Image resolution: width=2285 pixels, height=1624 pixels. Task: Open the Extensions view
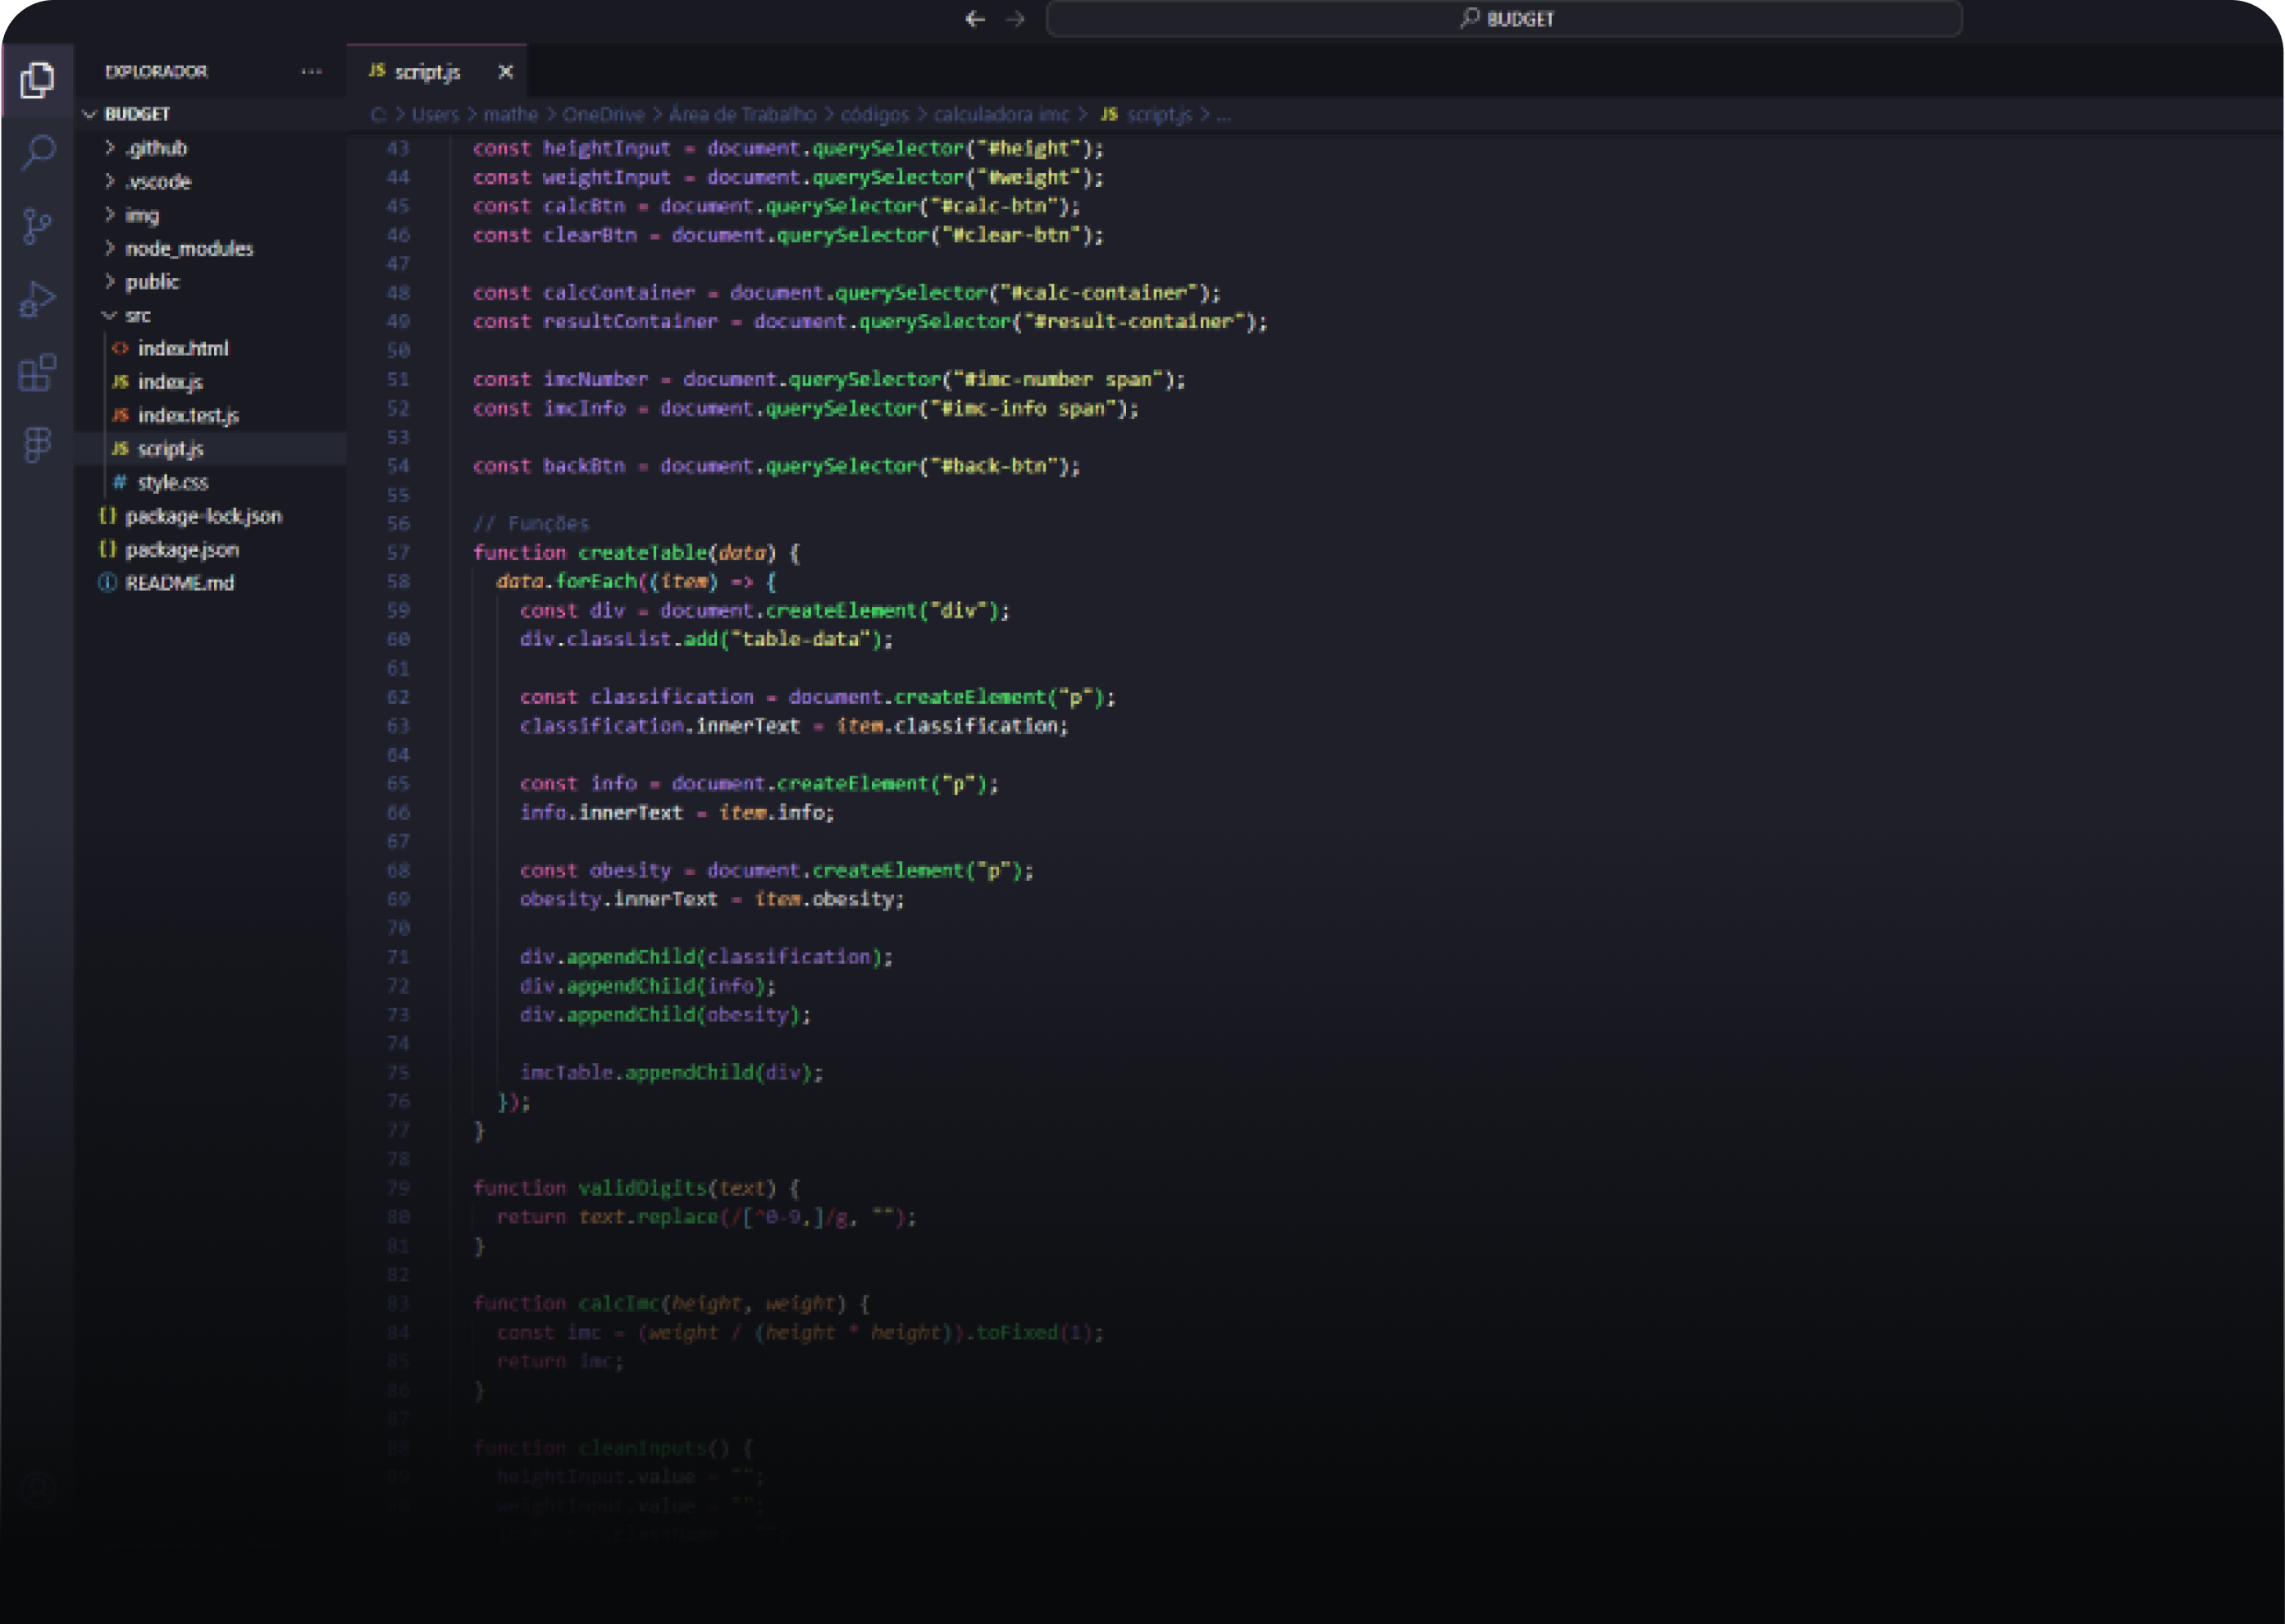click(x=37, y=376)
